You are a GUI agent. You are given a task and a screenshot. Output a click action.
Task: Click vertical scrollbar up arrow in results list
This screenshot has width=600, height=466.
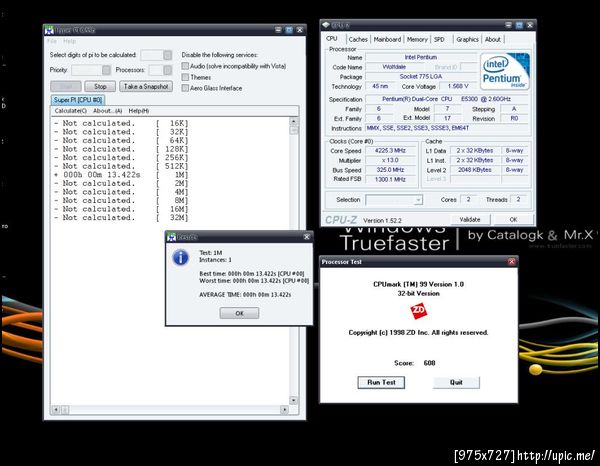tap(293, 121)
